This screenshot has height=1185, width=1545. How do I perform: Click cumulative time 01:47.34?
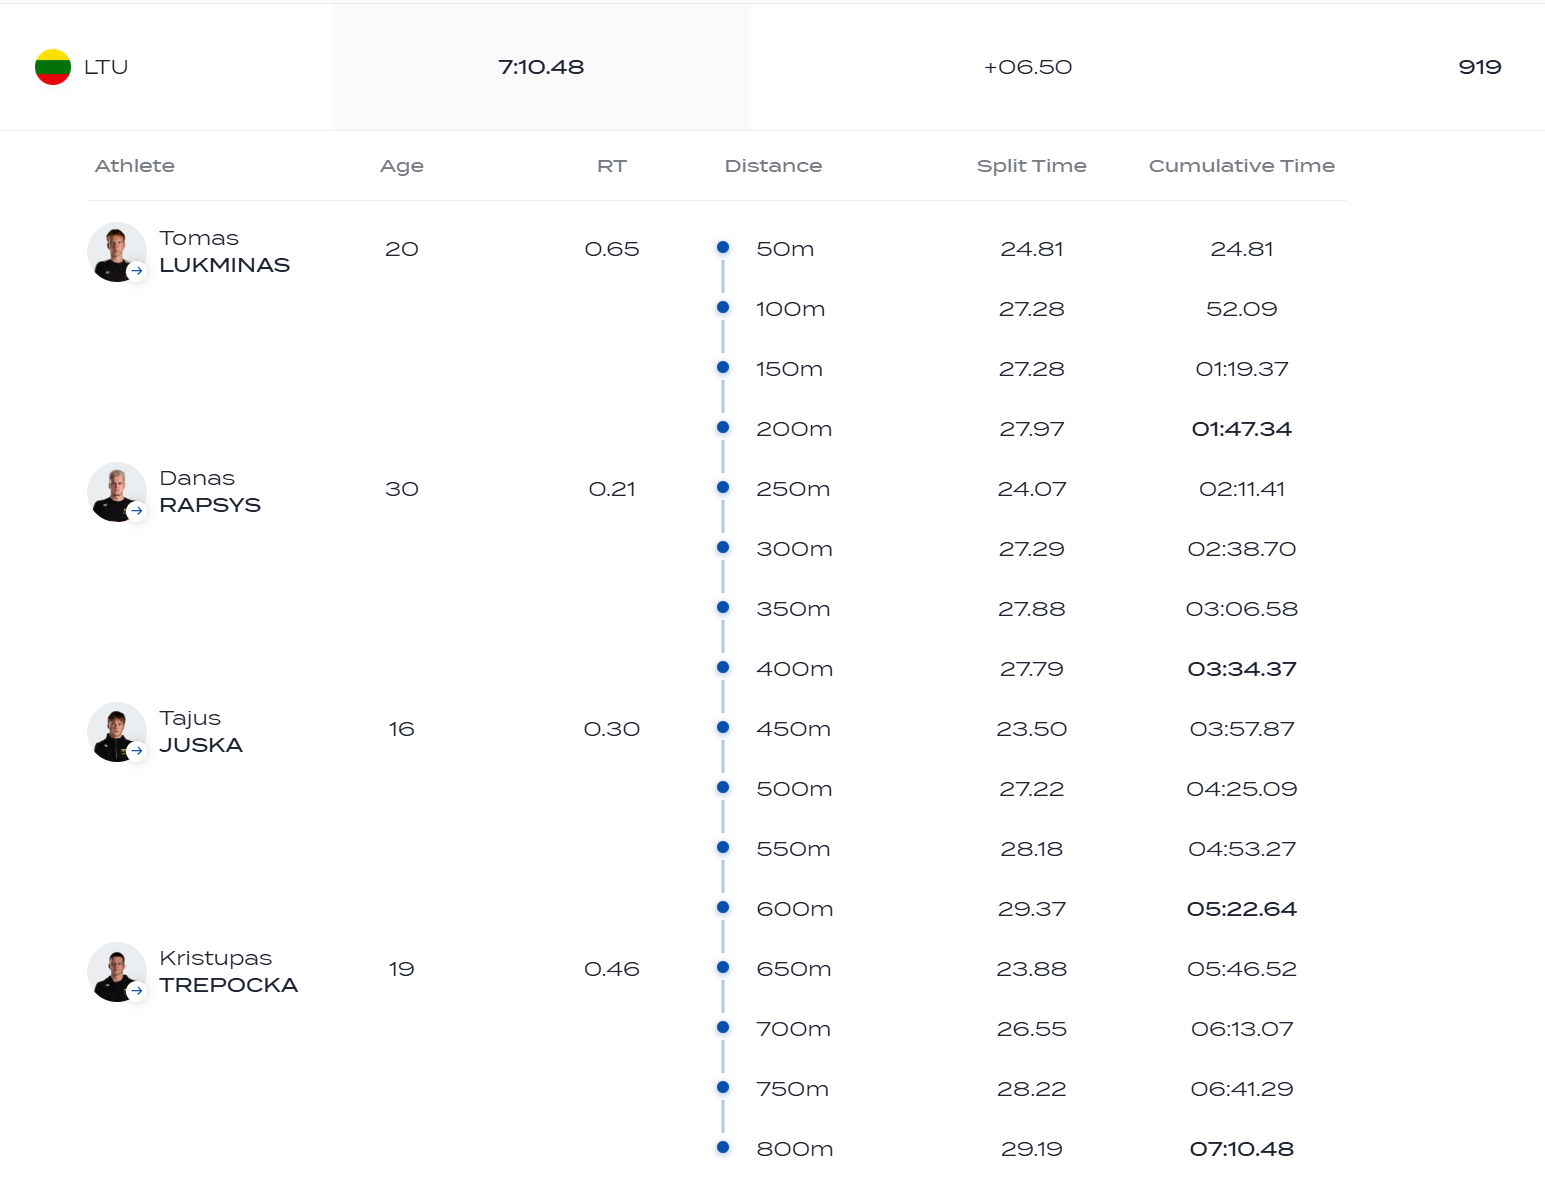point(1242,429)
